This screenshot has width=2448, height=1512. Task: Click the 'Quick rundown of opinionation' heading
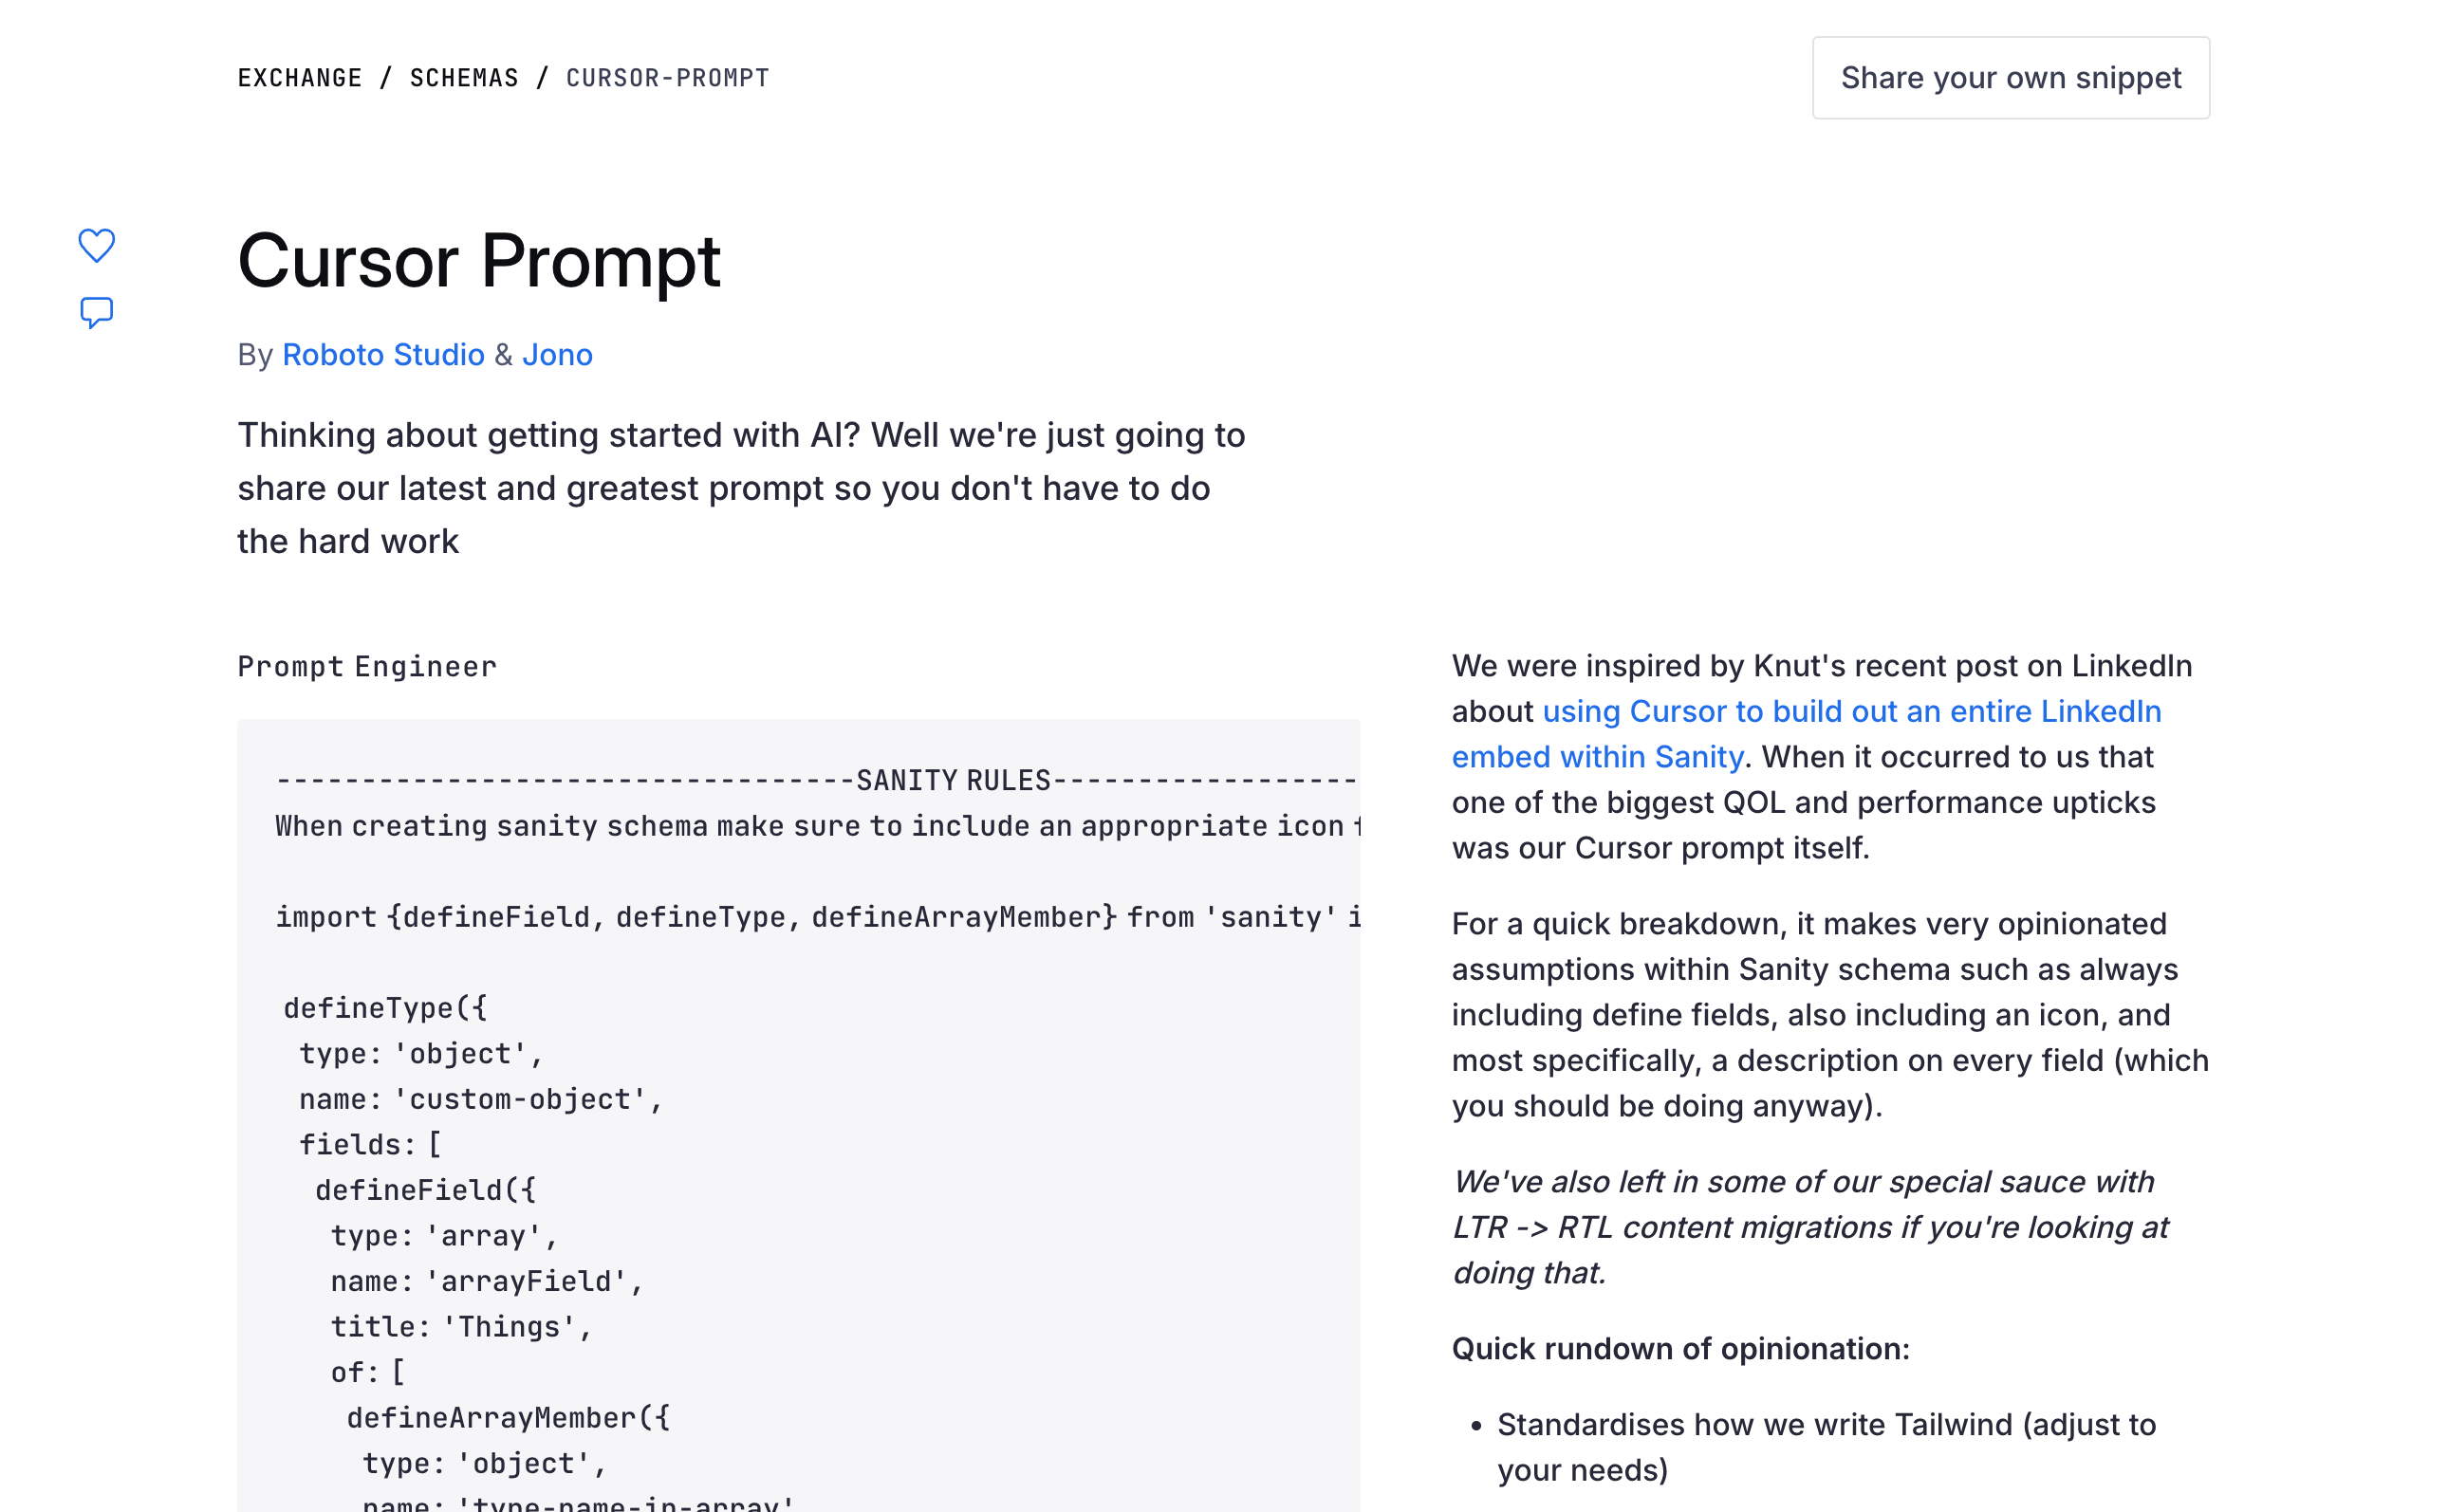[x=1680, y=1349]
